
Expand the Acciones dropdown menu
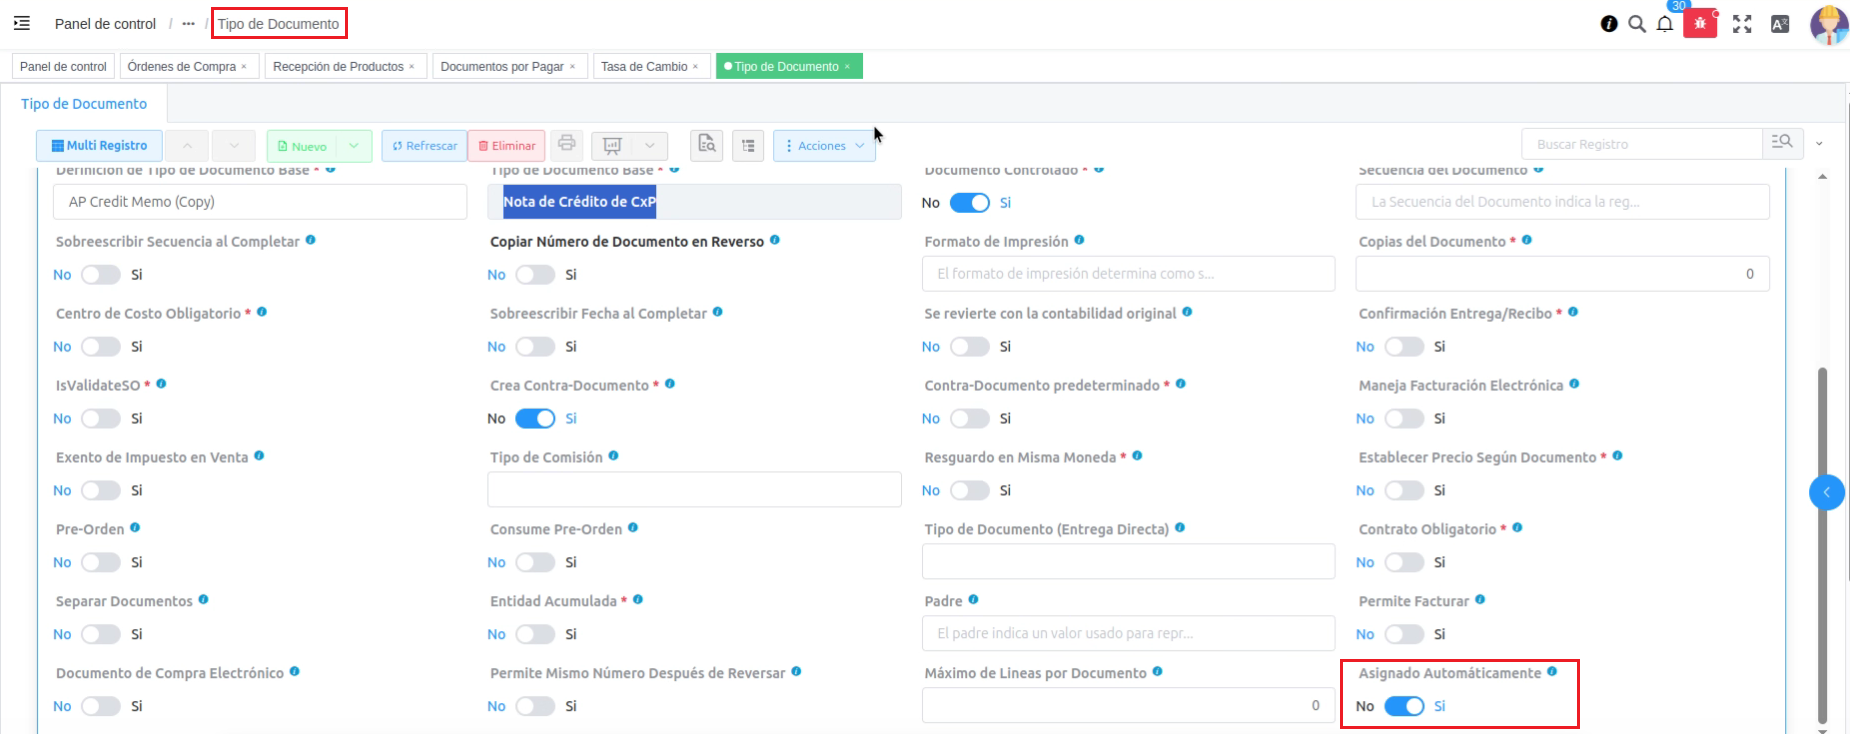click(x=824, y=146)
